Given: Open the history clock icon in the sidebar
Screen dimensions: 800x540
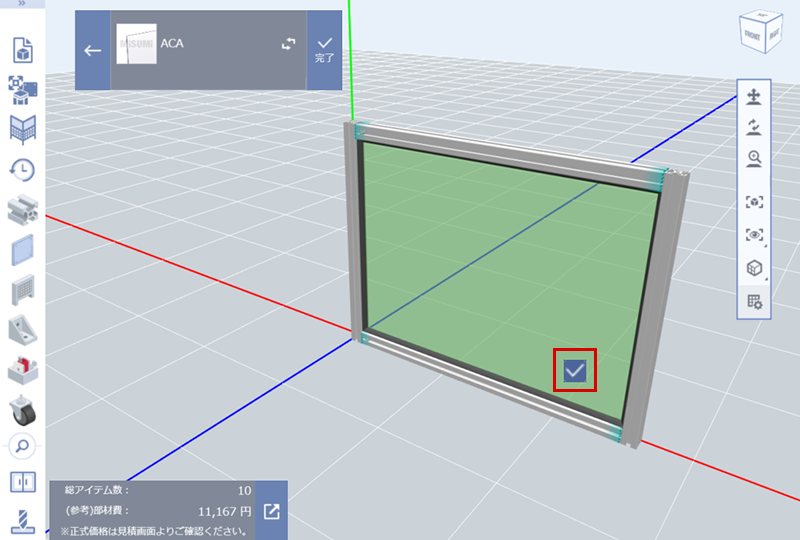Looking at the screenshot, I should pos(22,169).
